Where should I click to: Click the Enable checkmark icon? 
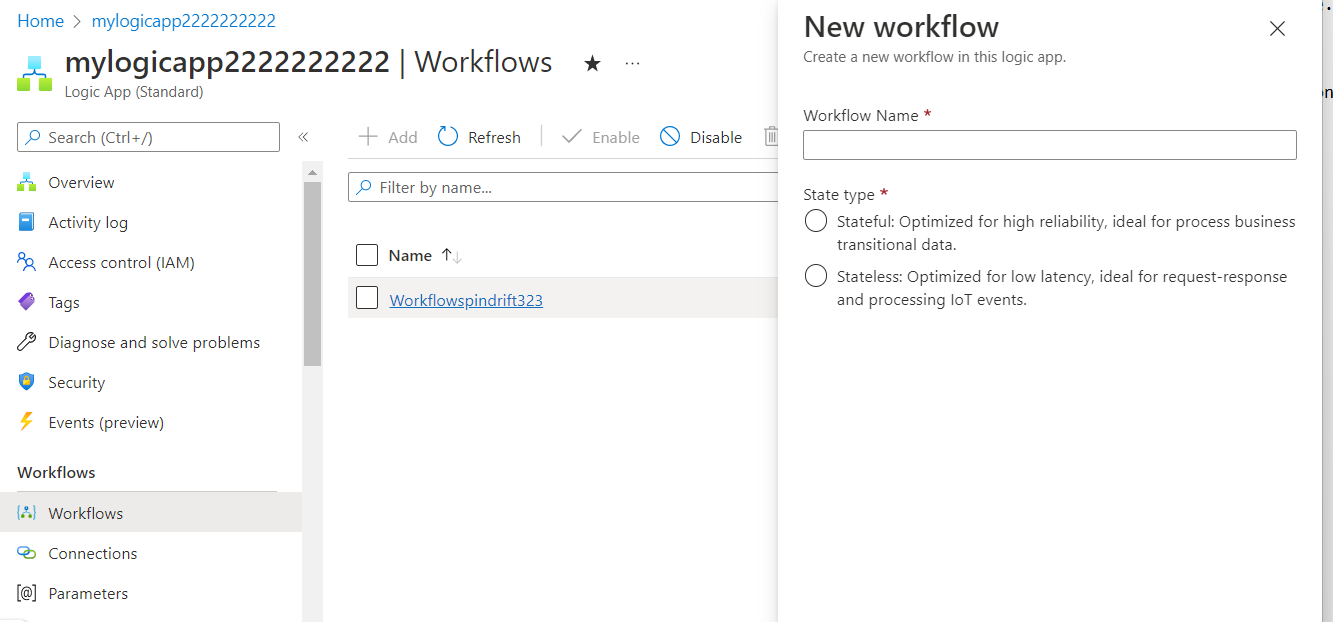(x=572, y=137)
